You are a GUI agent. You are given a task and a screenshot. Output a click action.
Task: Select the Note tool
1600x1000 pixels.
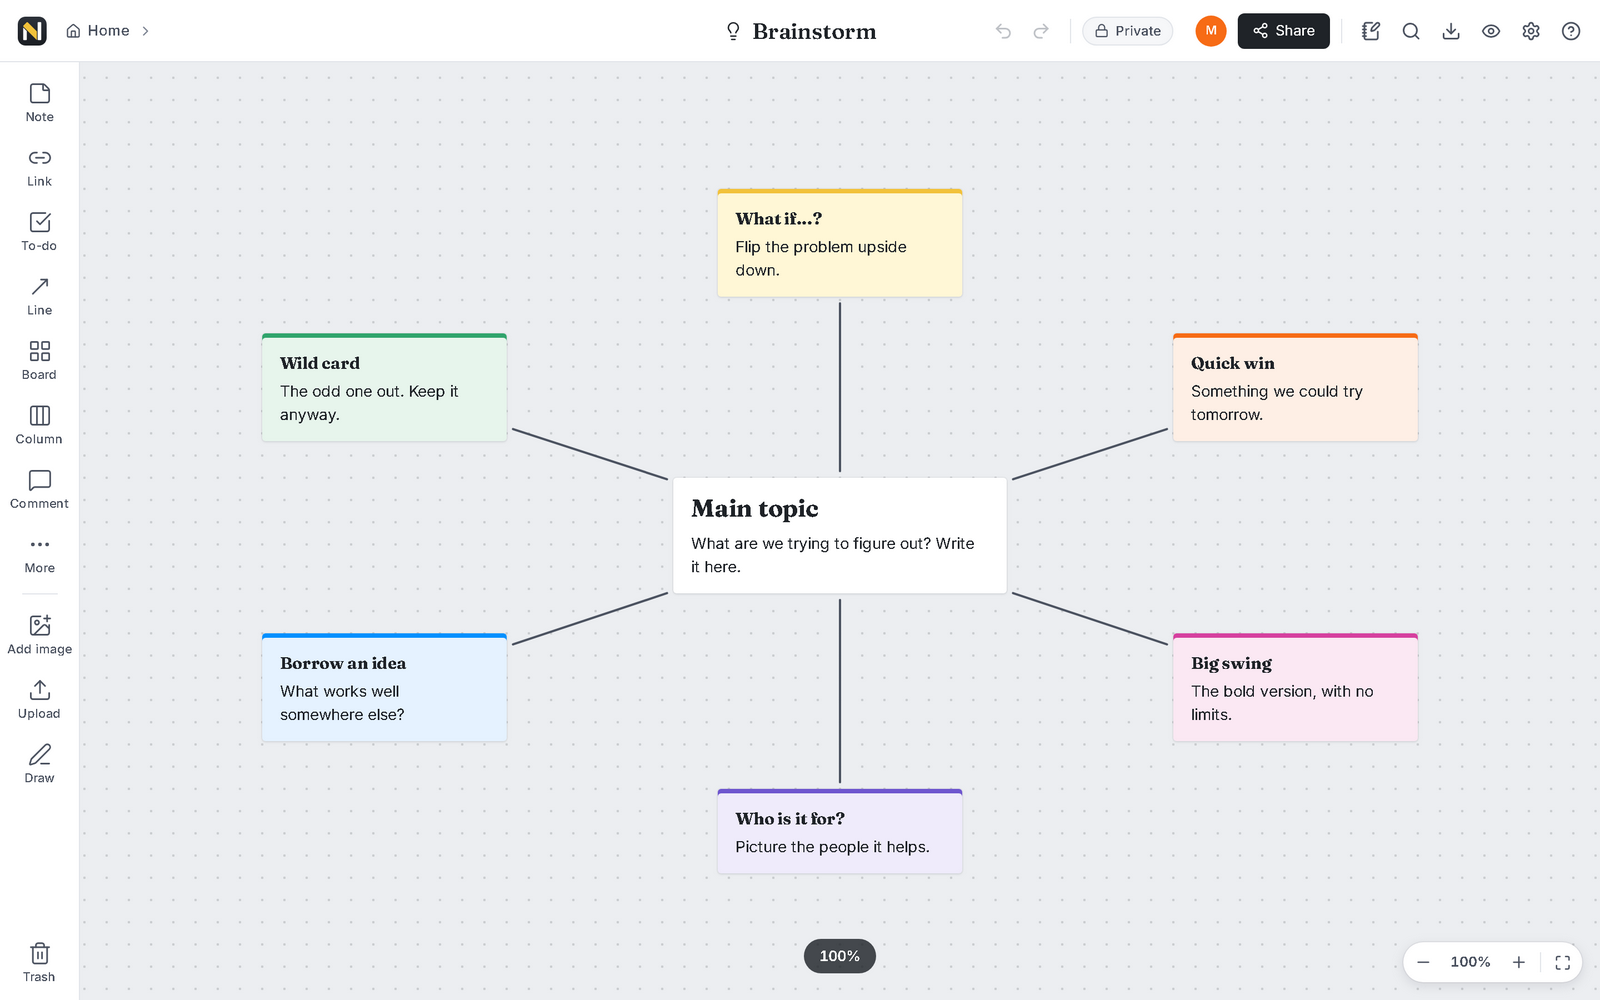39,103
